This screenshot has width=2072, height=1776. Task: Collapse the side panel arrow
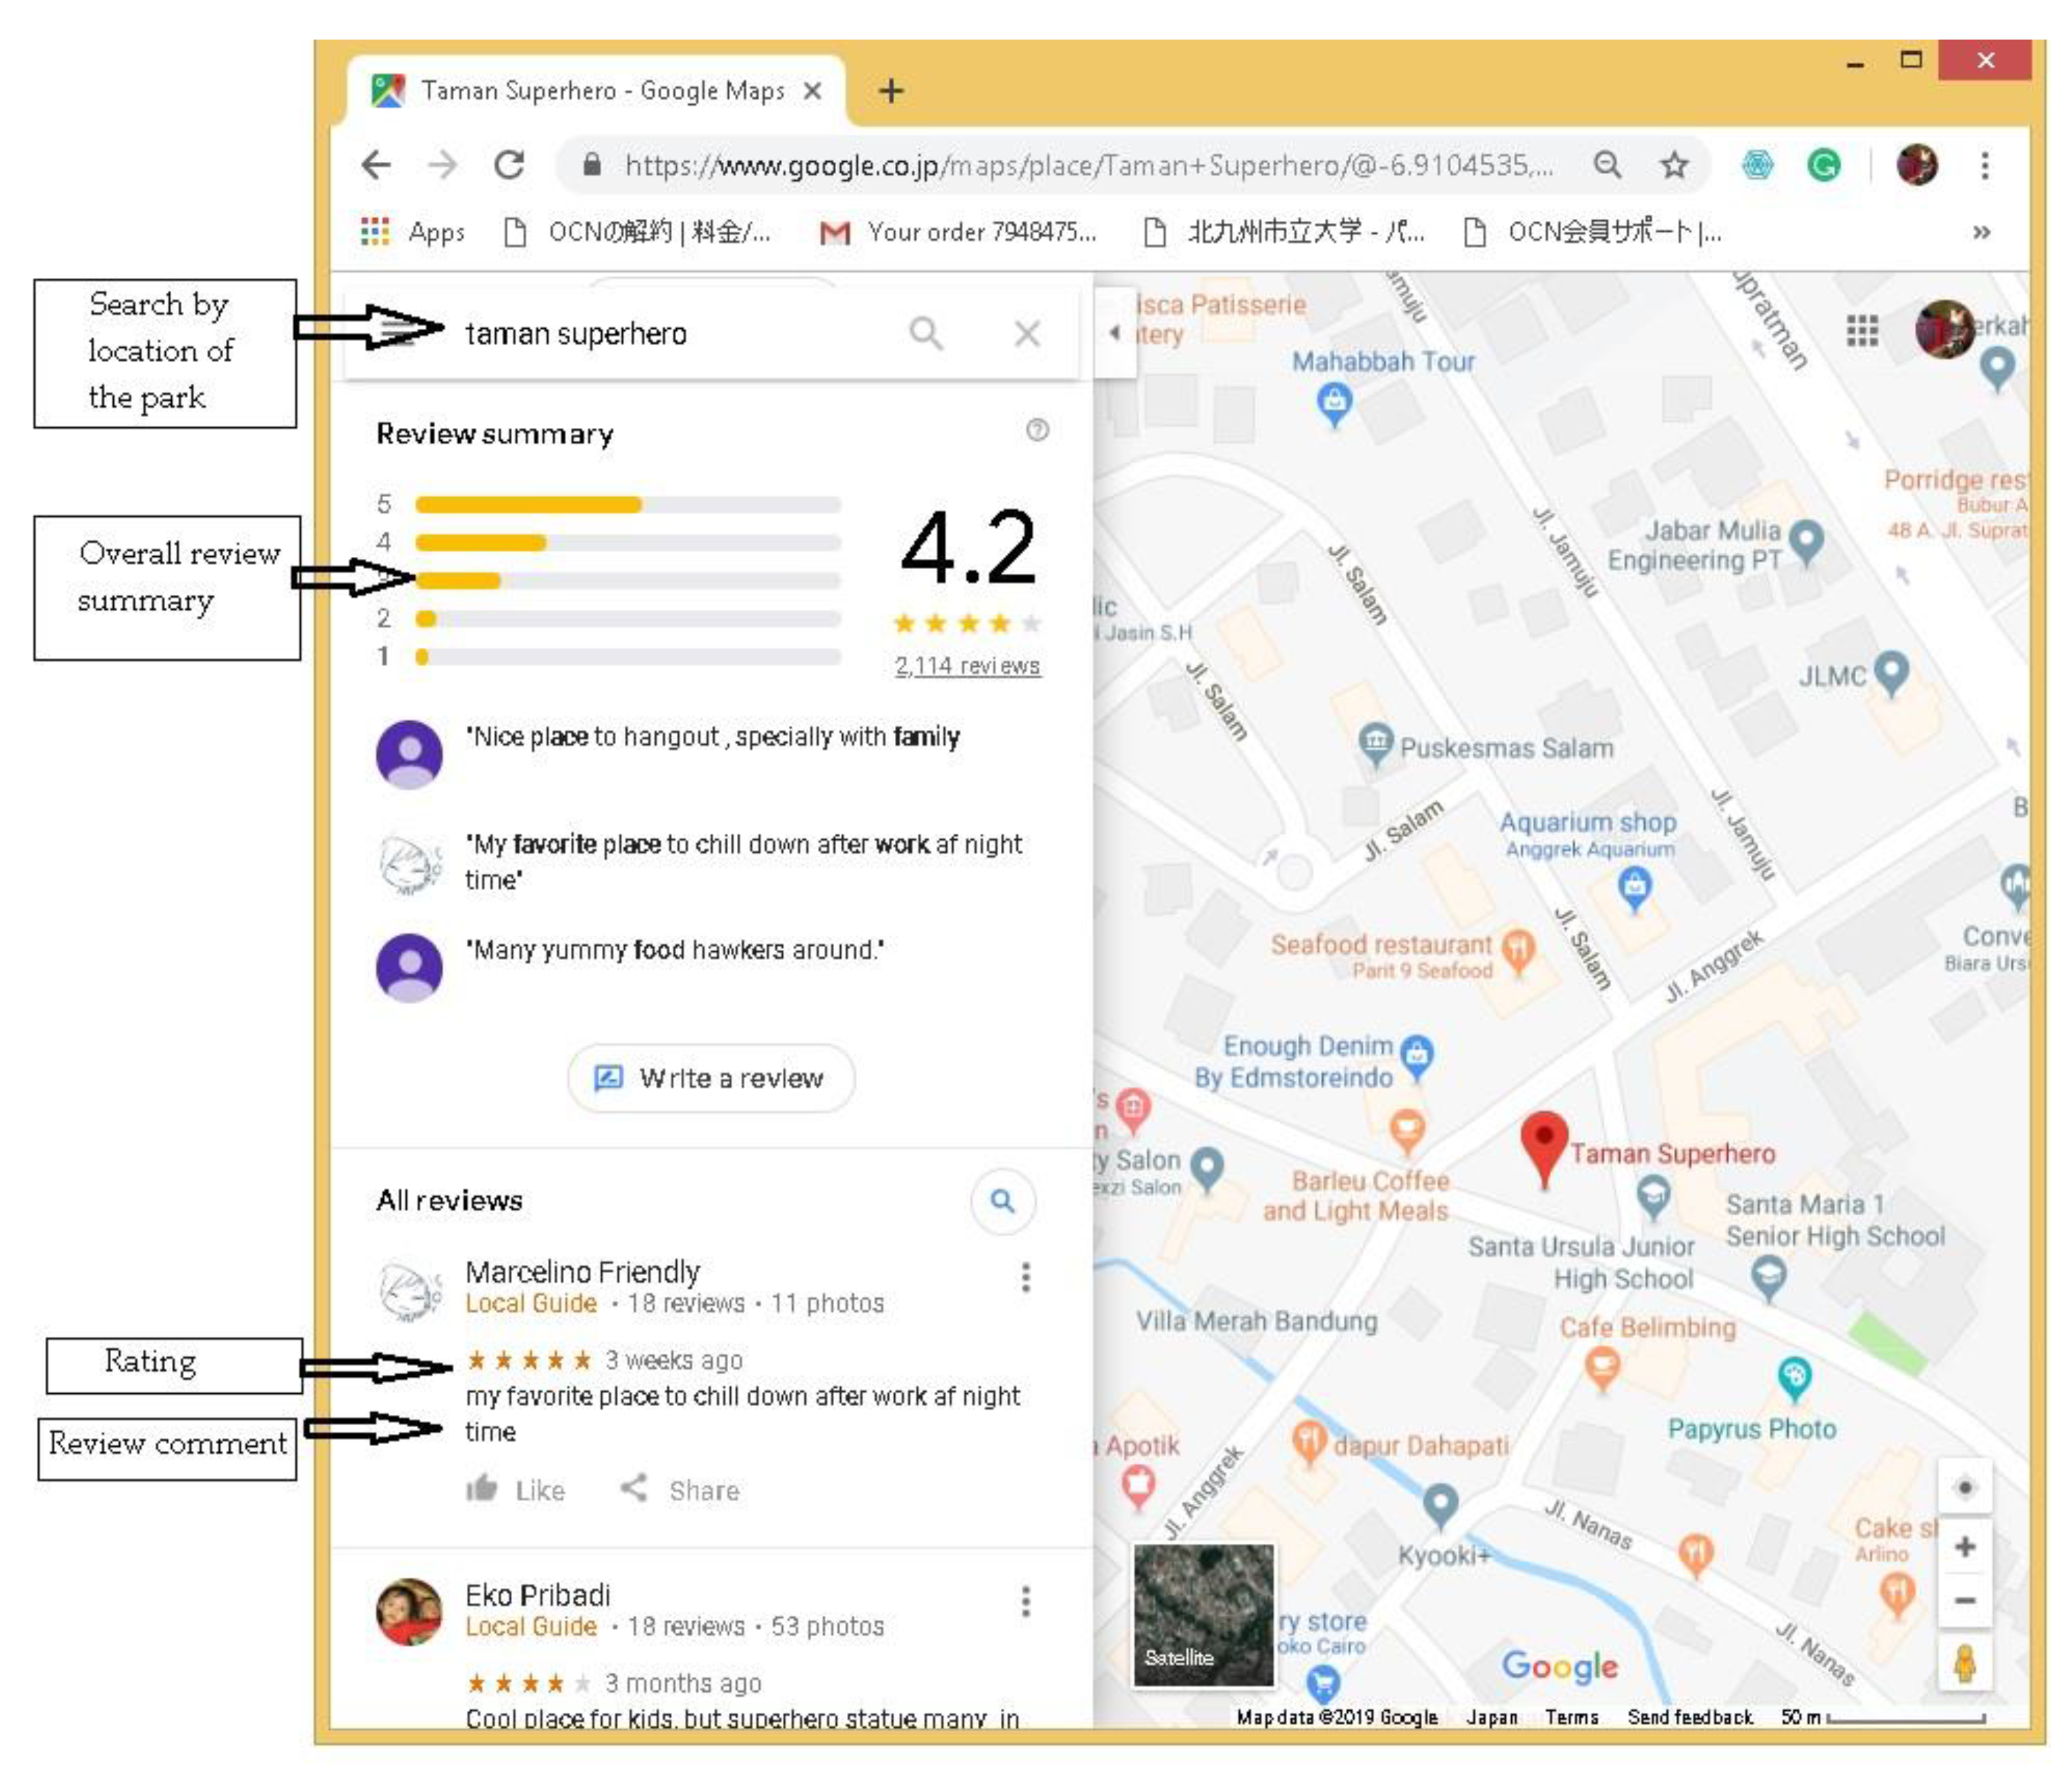(x=1115, y=333)
